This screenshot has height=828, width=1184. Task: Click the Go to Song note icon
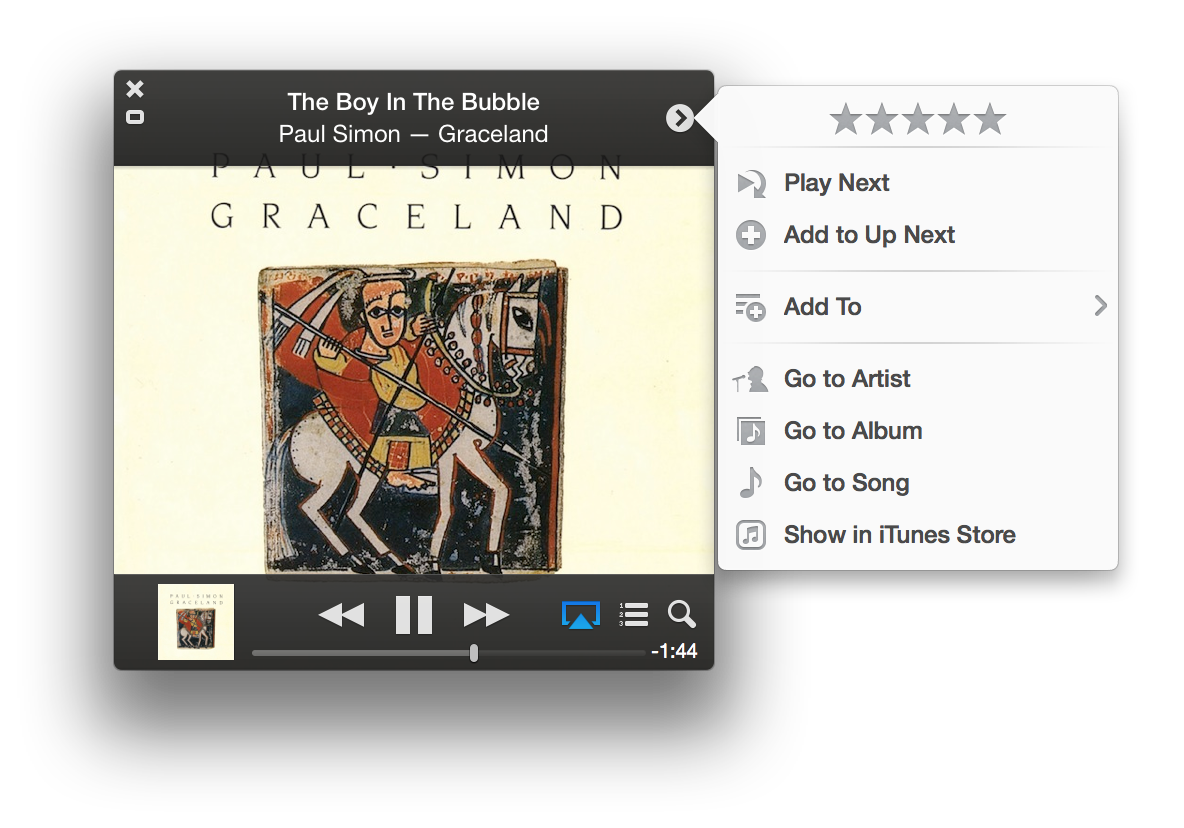click(x=751, y=482)
